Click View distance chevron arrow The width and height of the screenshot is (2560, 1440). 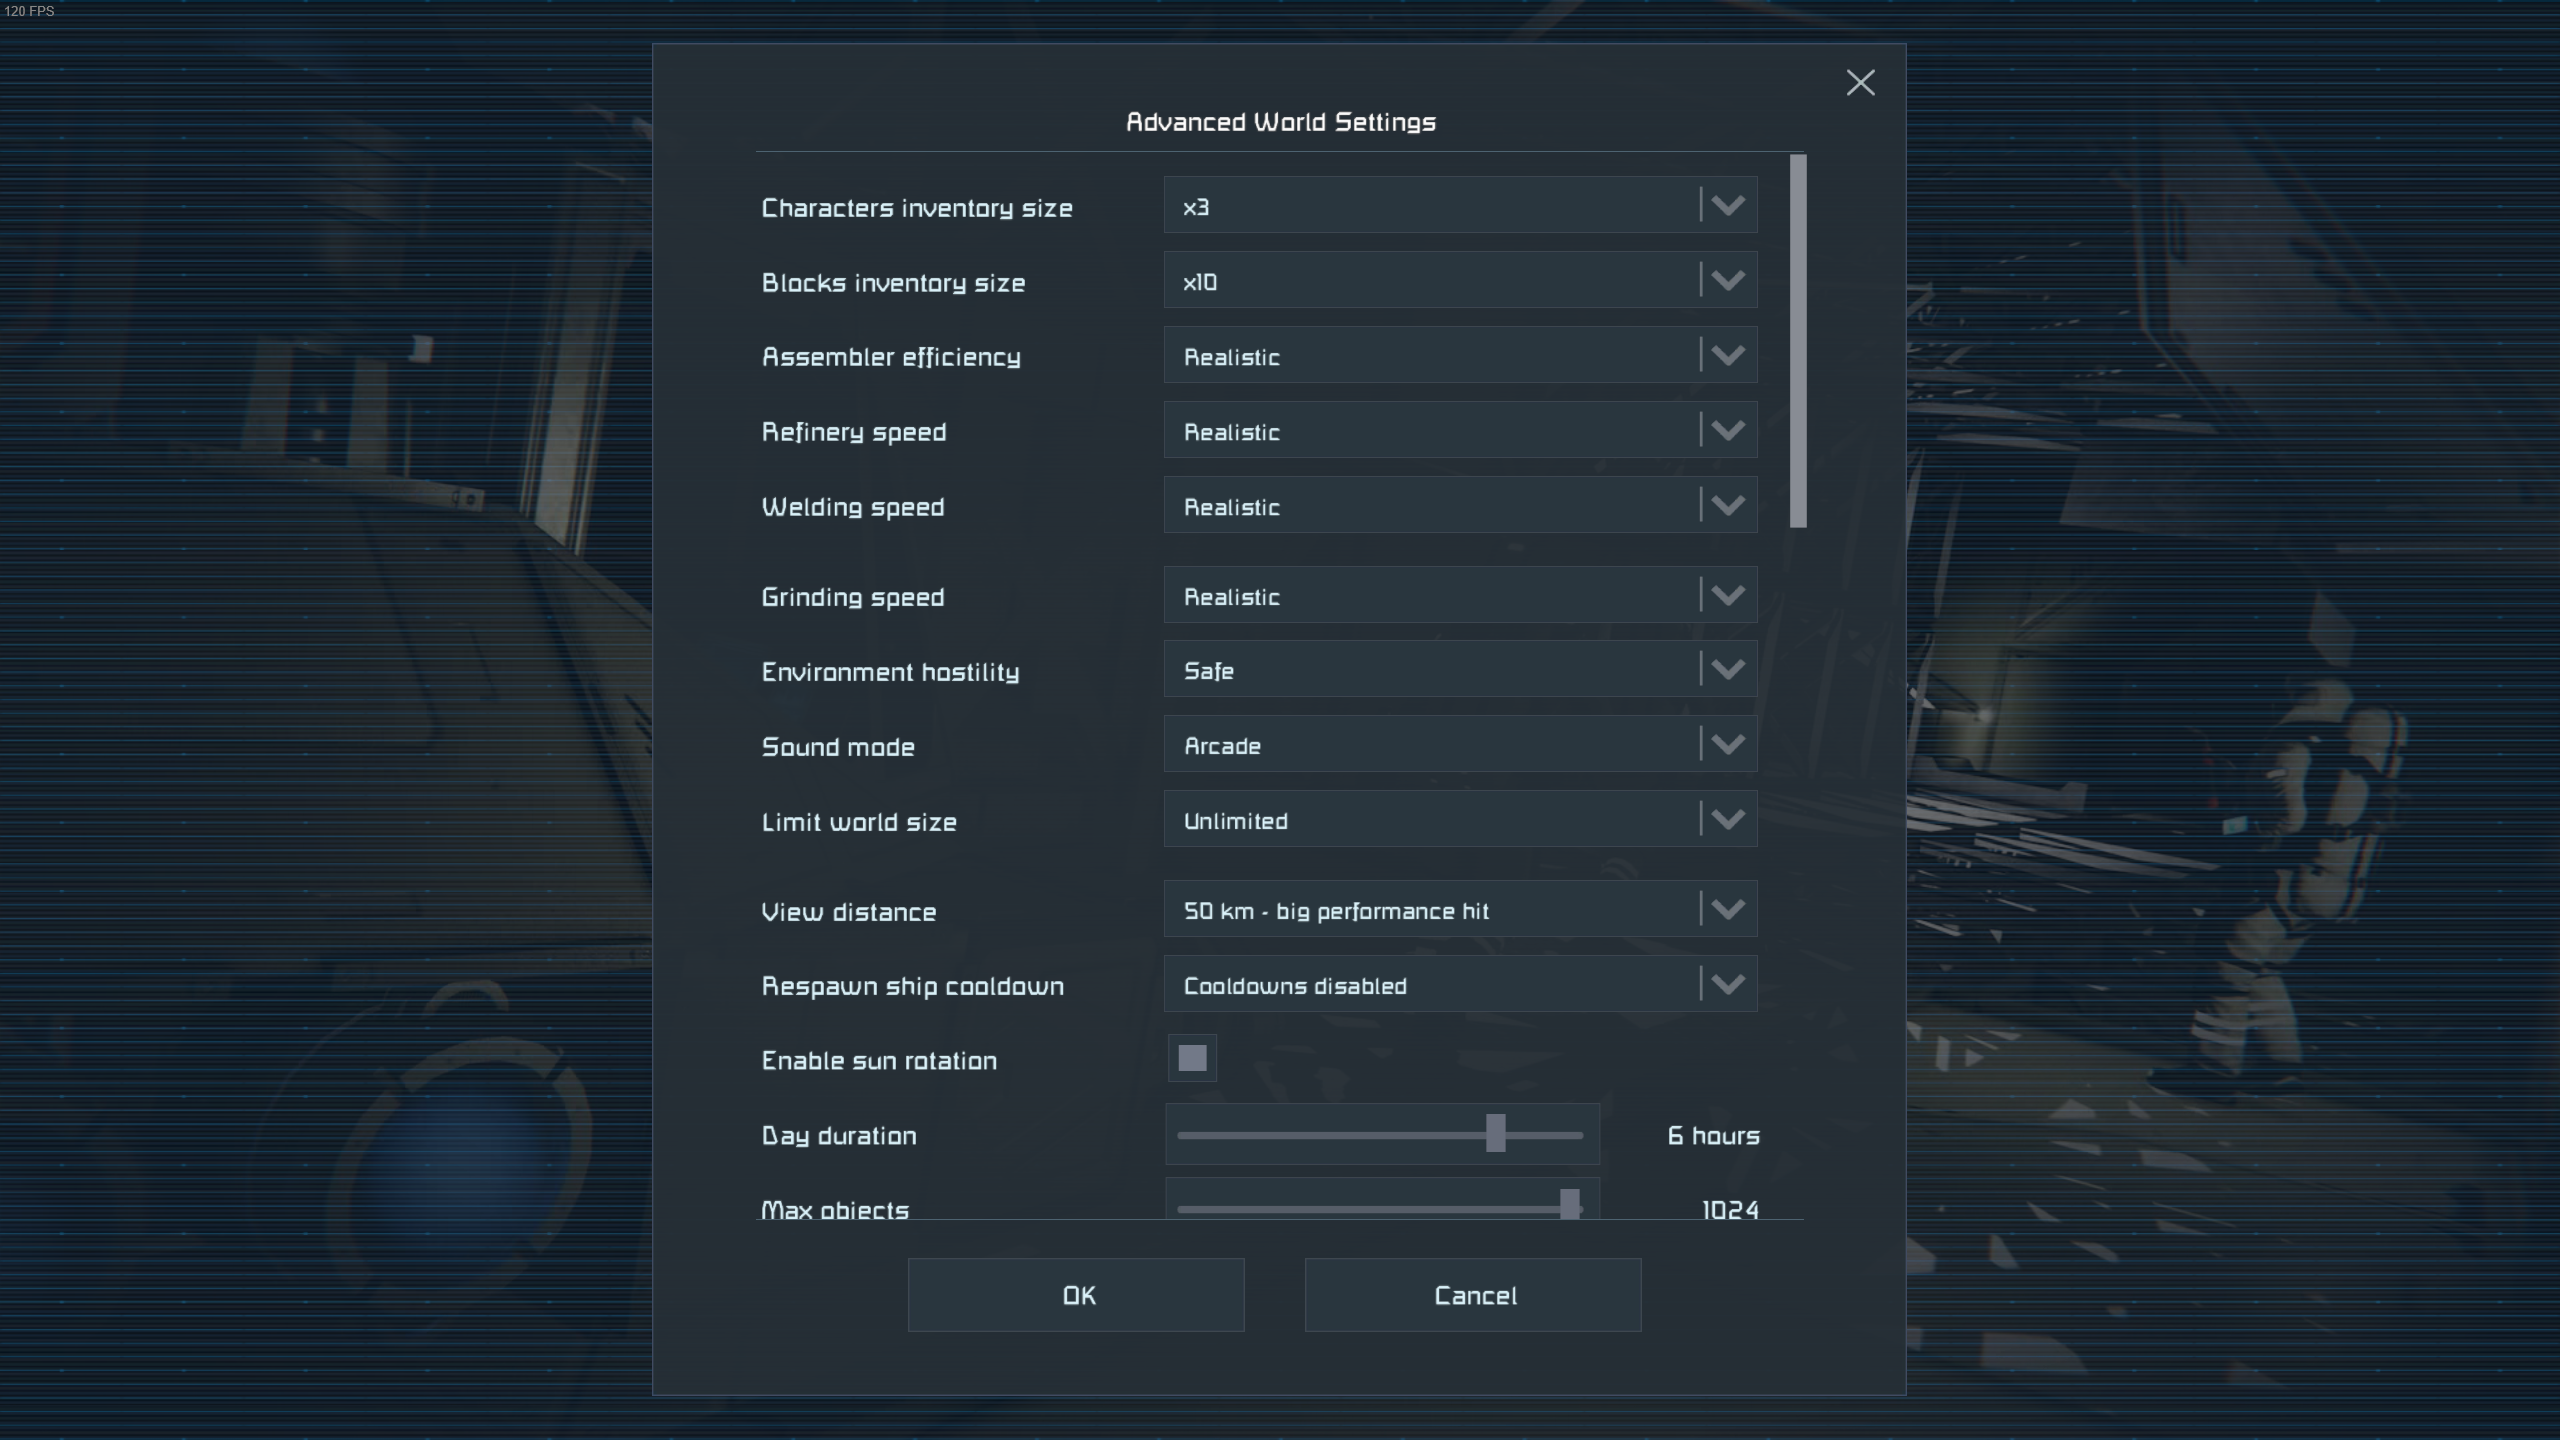(x=1727, y=910)
